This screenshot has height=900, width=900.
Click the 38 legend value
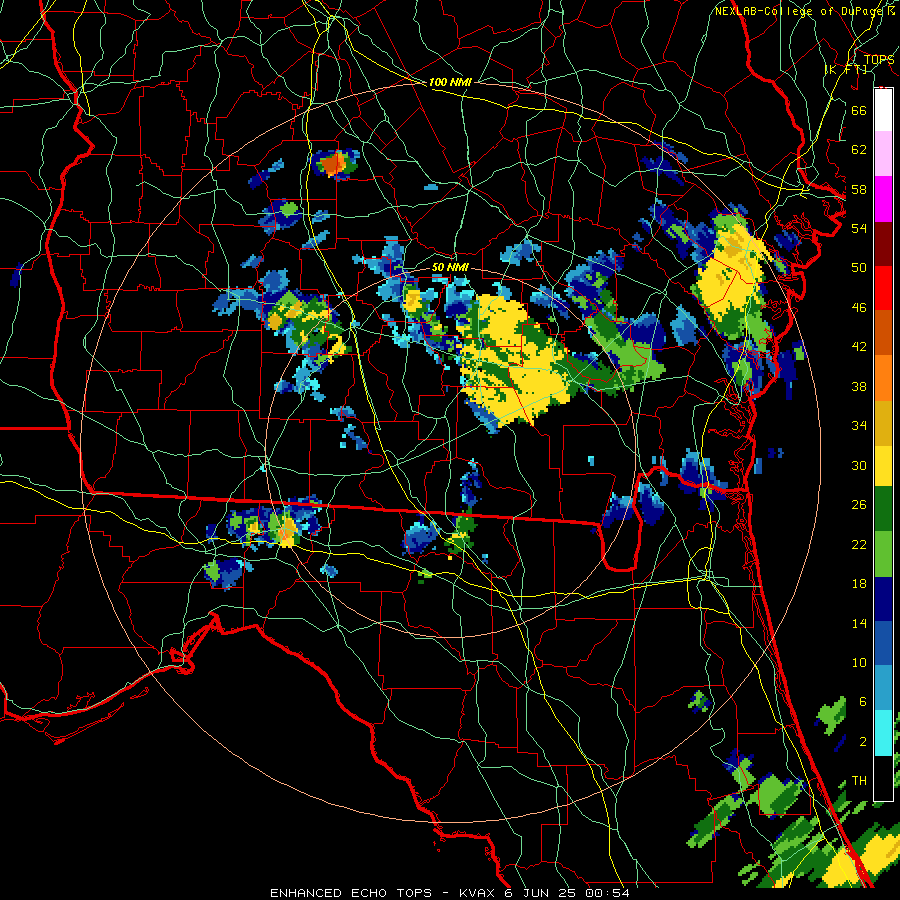point(859,386)
